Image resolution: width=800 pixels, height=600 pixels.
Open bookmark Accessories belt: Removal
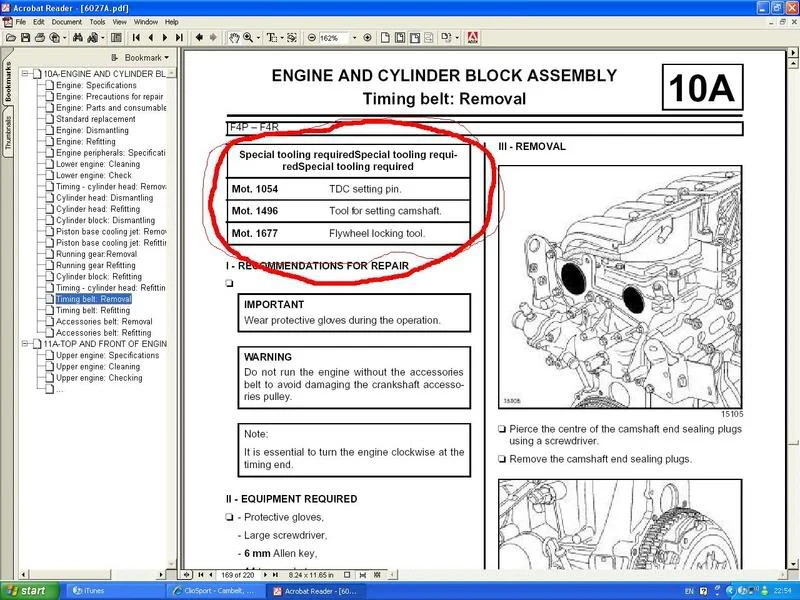[104, 321]
